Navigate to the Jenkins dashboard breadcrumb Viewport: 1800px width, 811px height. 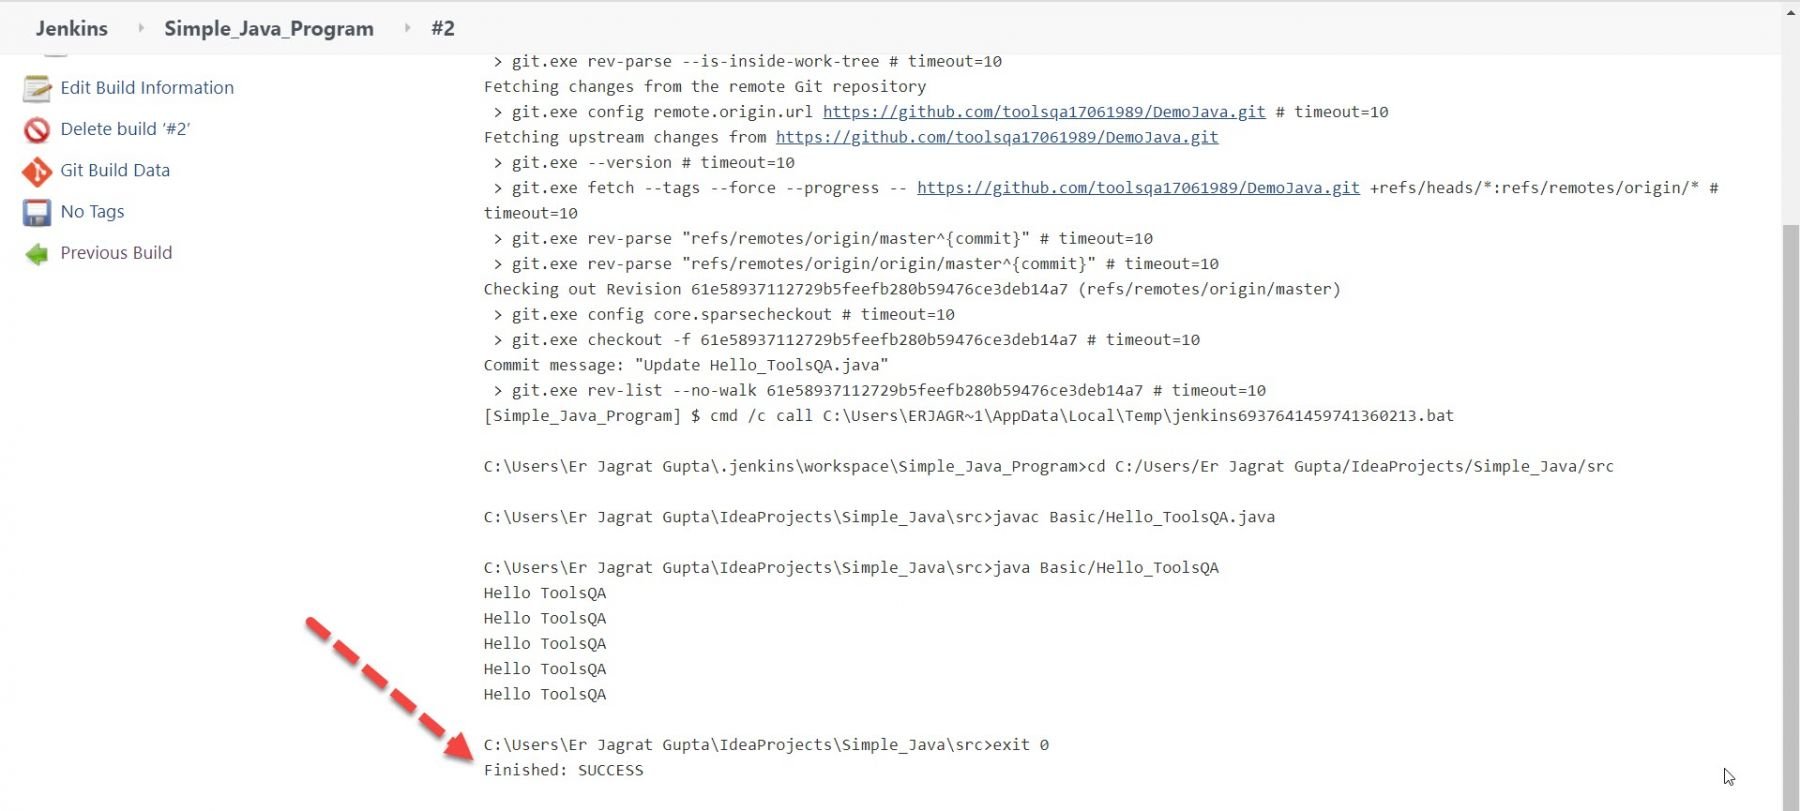pyautogui.click(x=71, y=28)
